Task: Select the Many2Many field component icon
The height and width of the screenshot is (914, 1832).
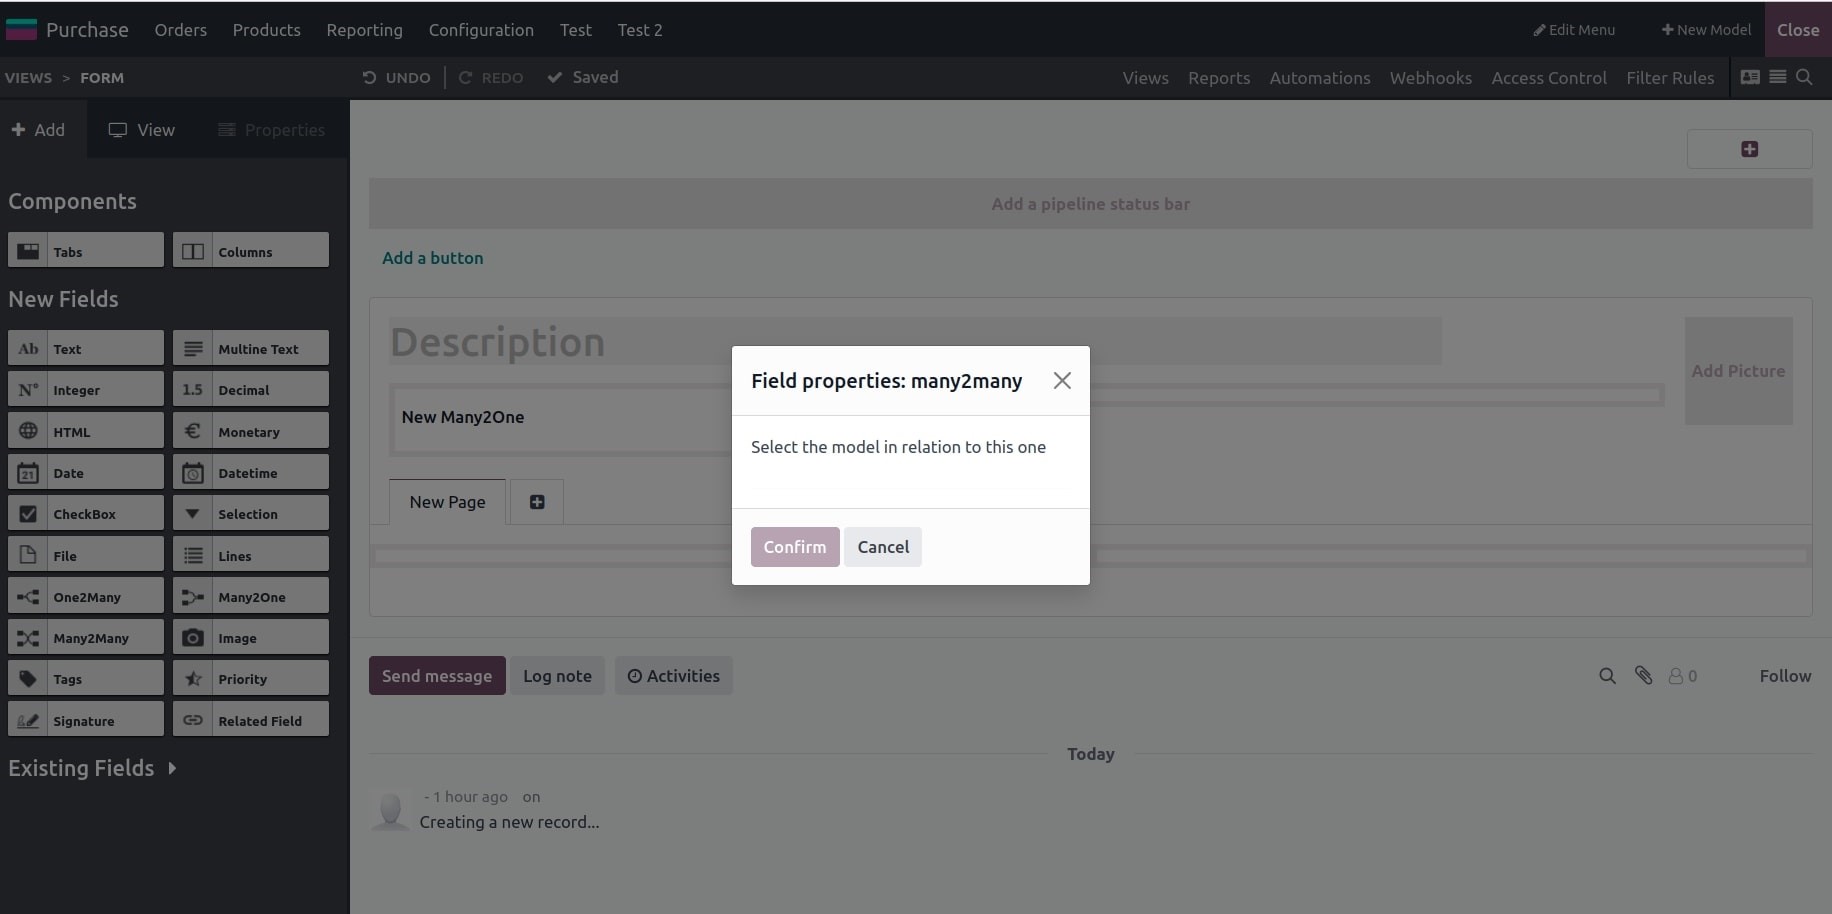Action: click(x=28, y=638)
